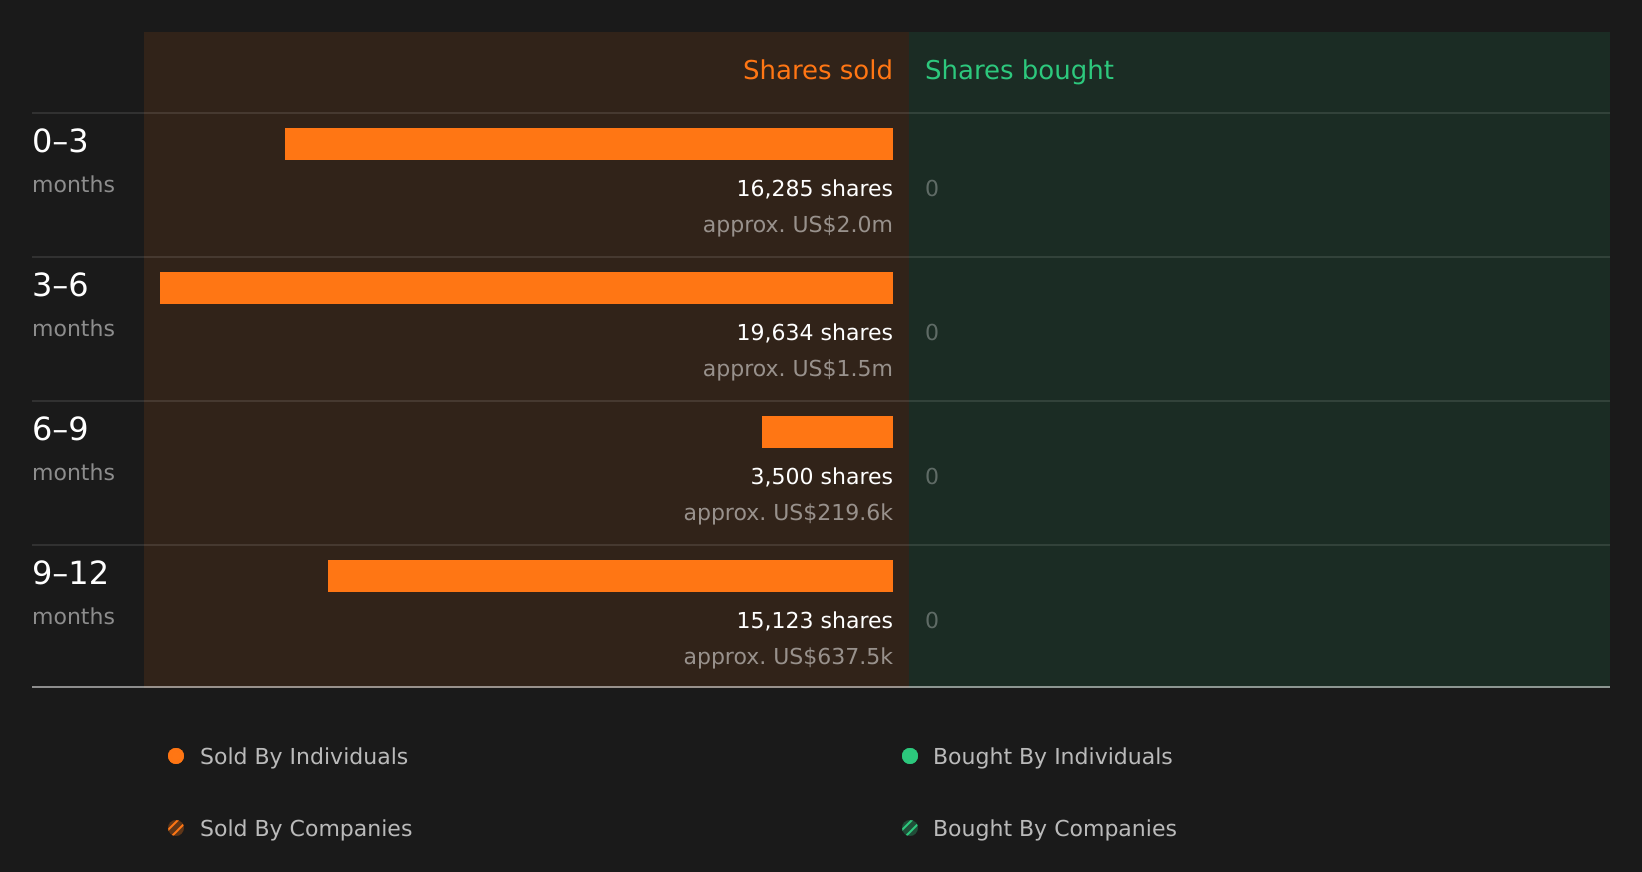Viewport: 1642px width, 872px height.
Task: Click the Shares bought column header
Action: click(x=1019, y=70)
